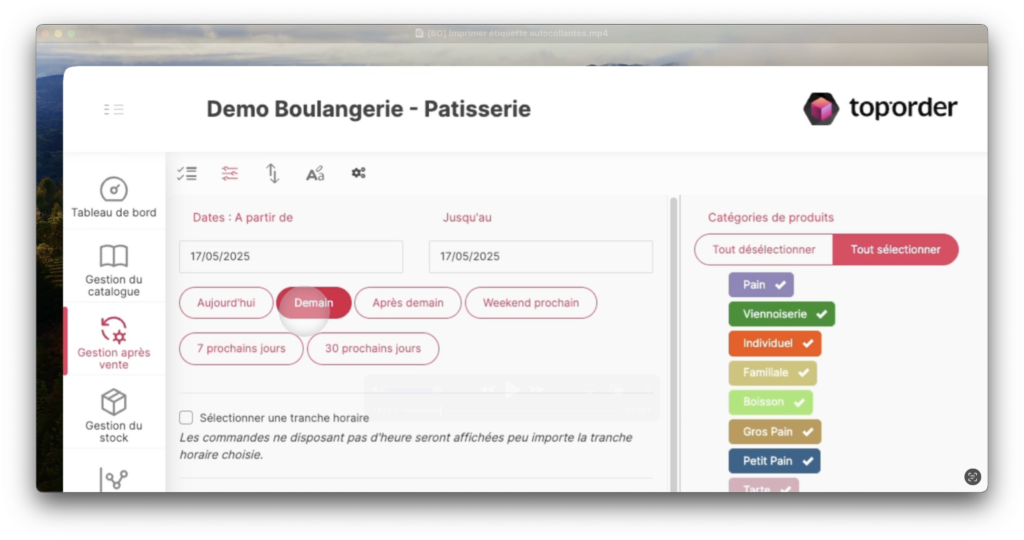This screenshot has width=1024, height=540.
Task: Open Tableau de bord in sidebar
Action: (114, 197)
